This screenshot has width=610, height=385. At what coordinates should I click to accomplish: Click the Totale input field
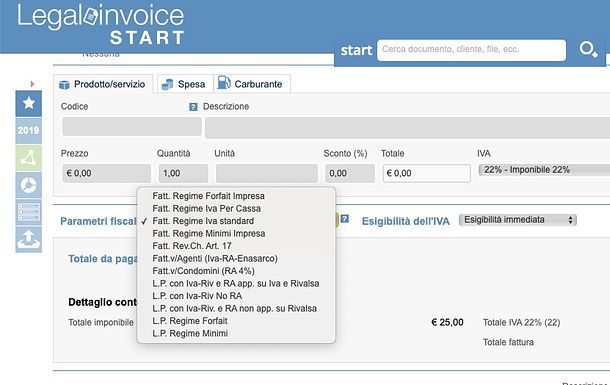pyautogui.click(x=427, y=173)
